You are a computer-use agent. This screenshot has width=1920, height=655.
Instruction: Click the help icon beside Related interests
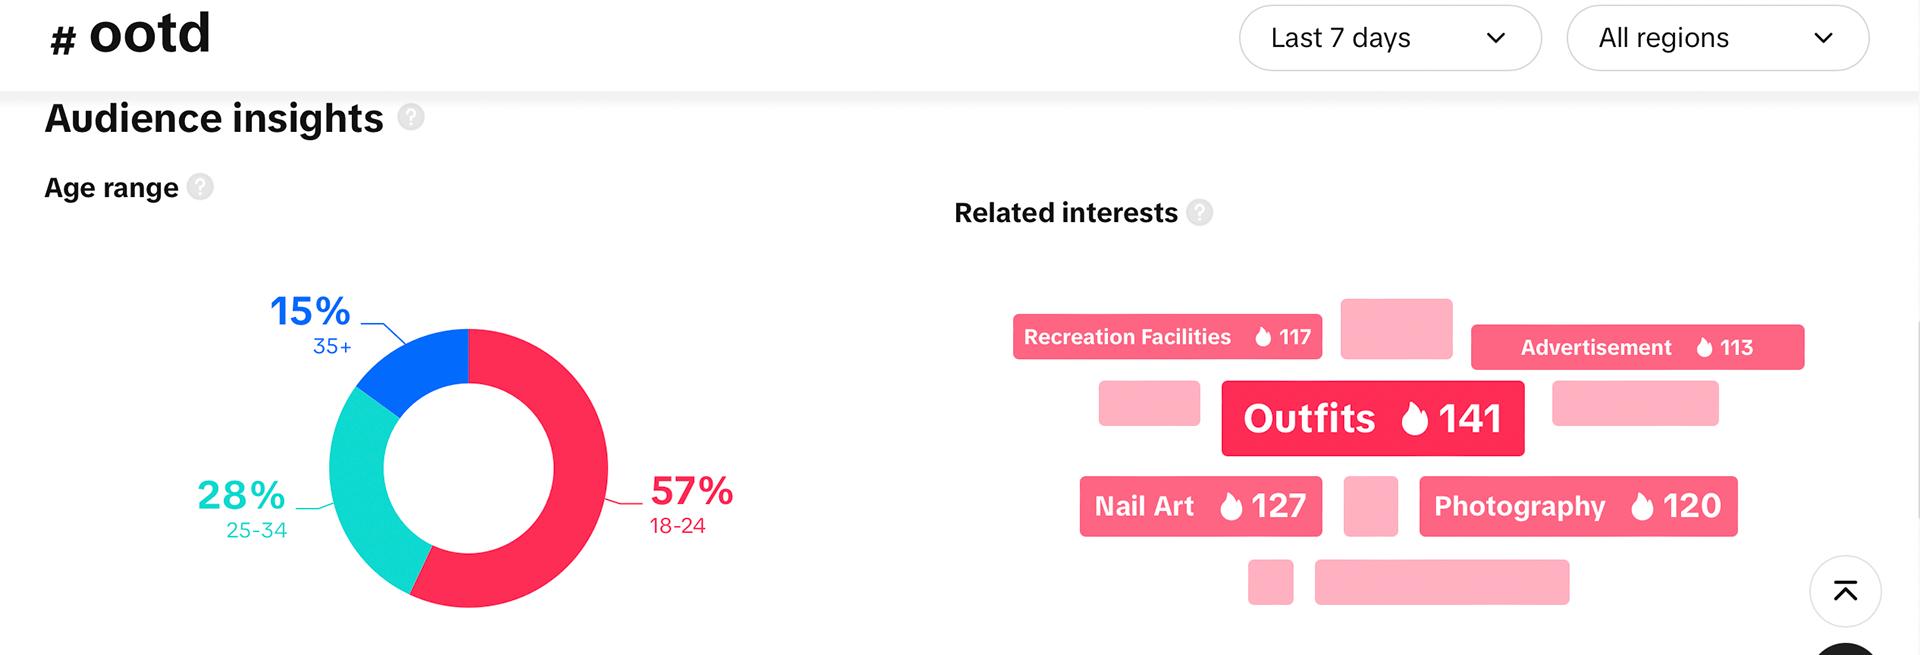coord(1199,212)
